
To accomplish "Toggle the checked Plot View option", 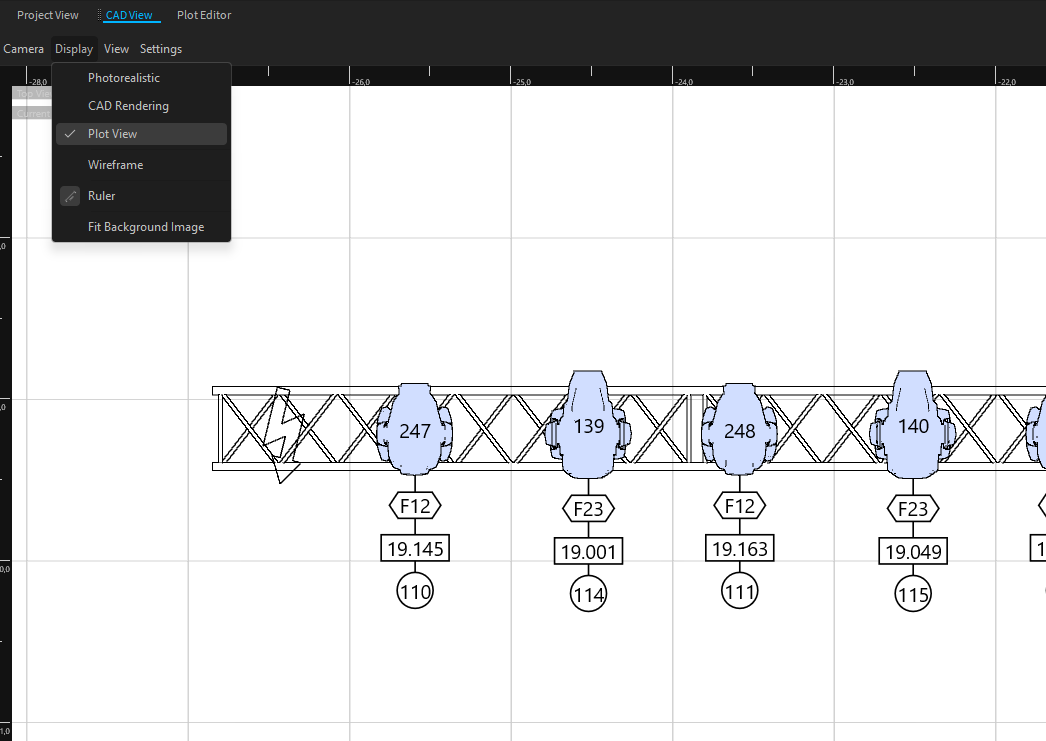I will click(112, 134).
